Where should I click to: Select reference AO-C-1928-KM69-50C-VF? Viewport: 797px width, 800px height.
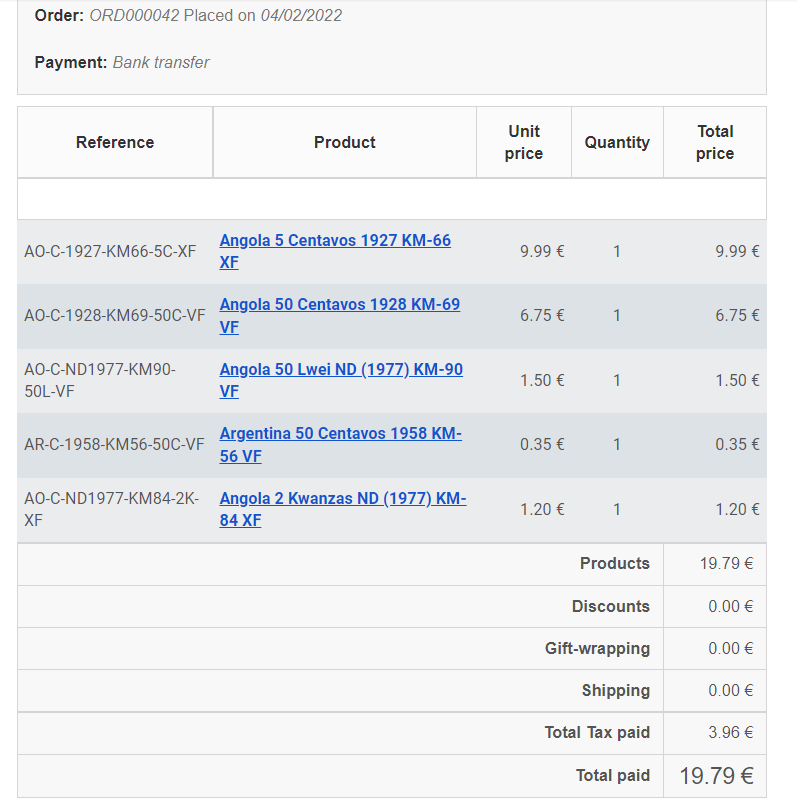tap(115, 315)
